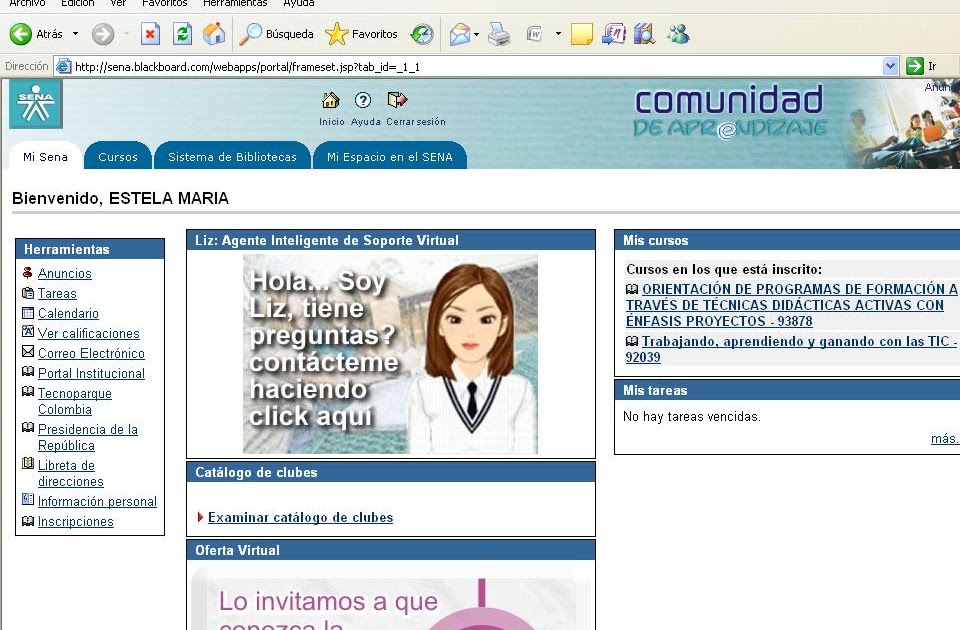The width and height of the screenshot is (960, 630).
Task: Click the mail envelope toolbar icon
Action: click(460, 34)
